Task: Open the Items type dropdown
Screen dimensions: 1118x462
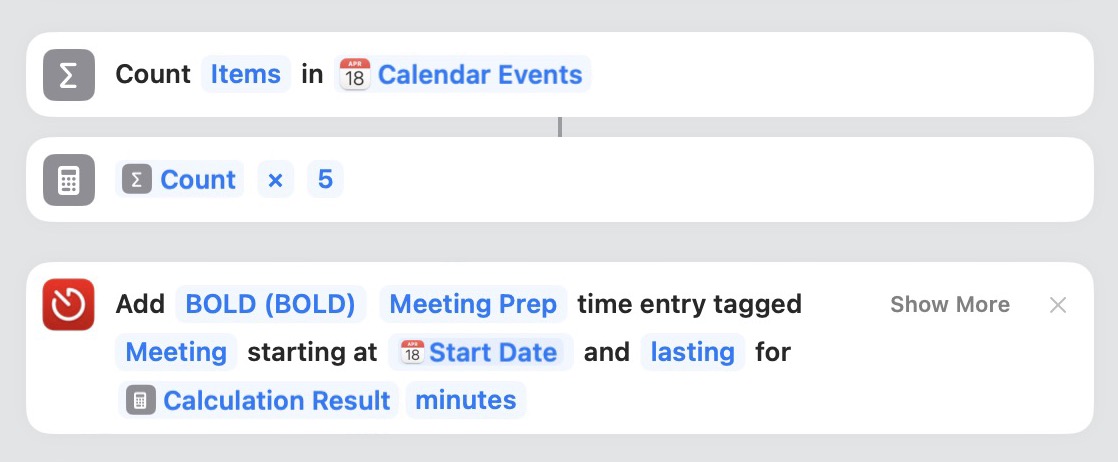Action: [x=246, y=74]
